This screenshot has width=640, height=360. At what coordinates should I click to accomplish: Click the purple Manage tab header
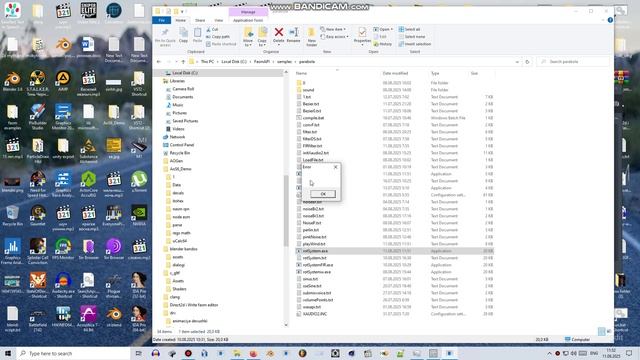[248, 12]
